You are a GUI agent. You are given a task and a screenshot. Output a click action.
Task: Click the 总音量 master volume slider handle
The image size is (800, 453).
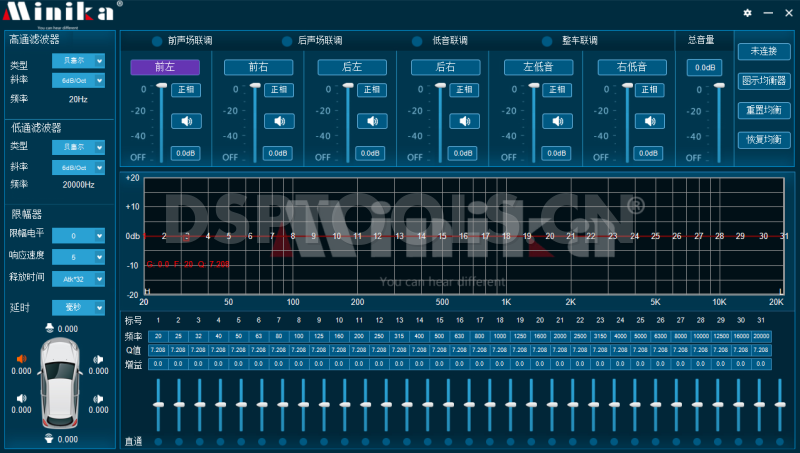[719, 86]
